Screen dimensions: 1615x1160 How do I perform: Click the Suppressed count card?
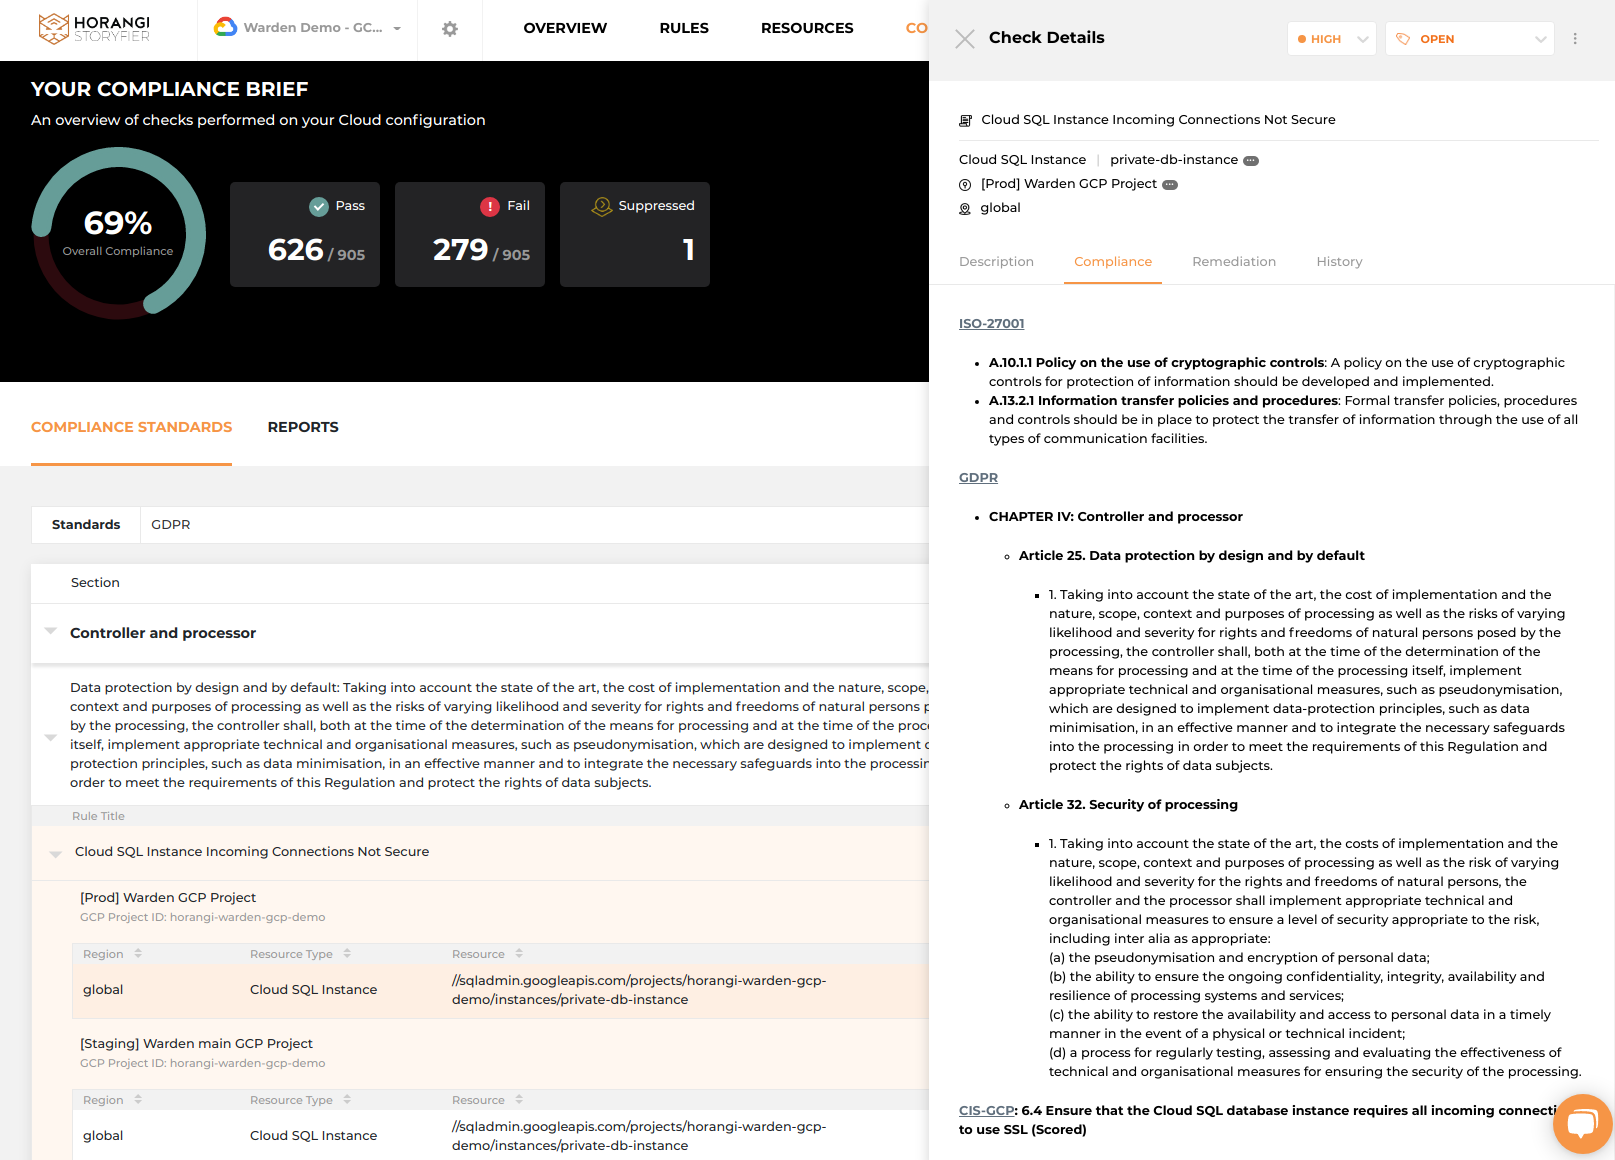click(x=635, y=235)
